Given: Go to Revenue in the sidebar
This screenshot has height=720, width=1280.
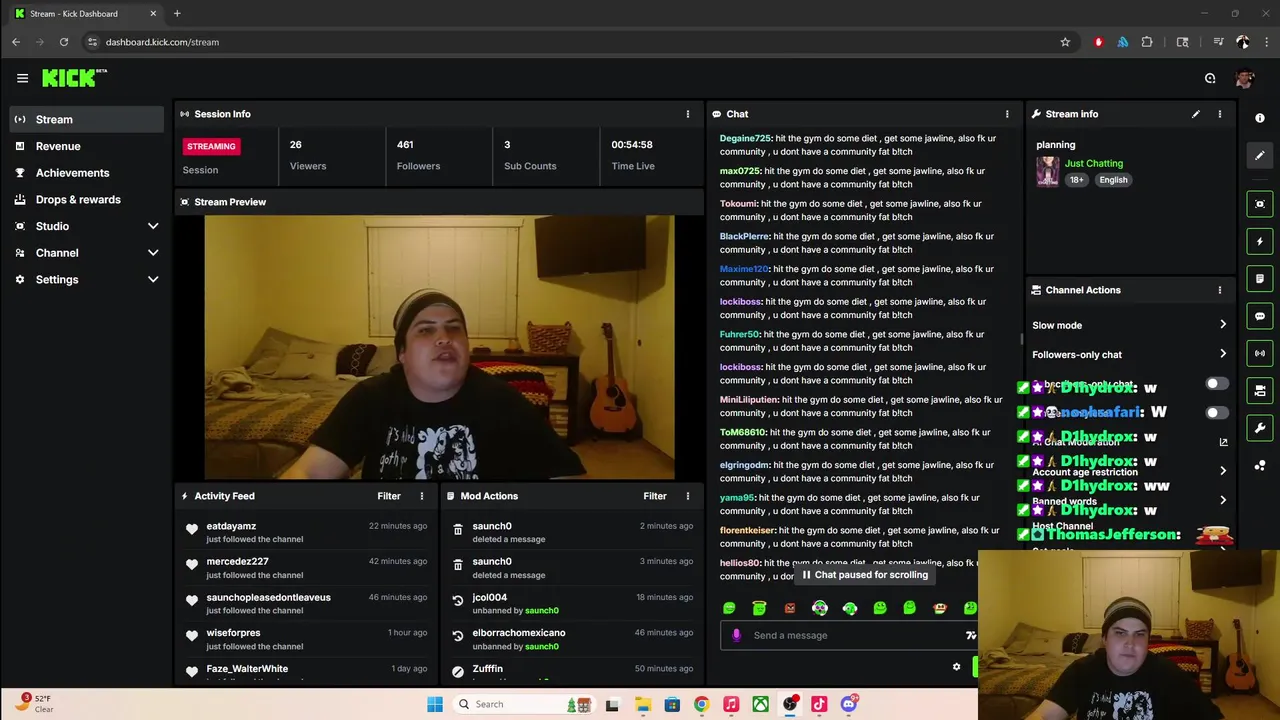Looking at the screenshot, I should 86,146.
